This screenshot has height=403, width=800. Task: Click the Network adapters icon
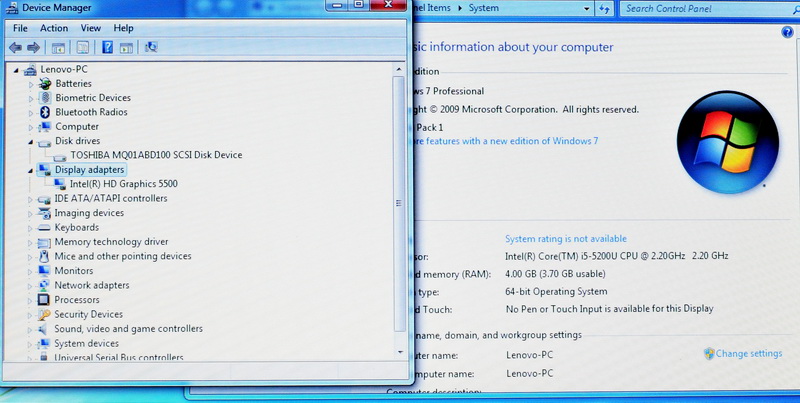tap(44, 285)
